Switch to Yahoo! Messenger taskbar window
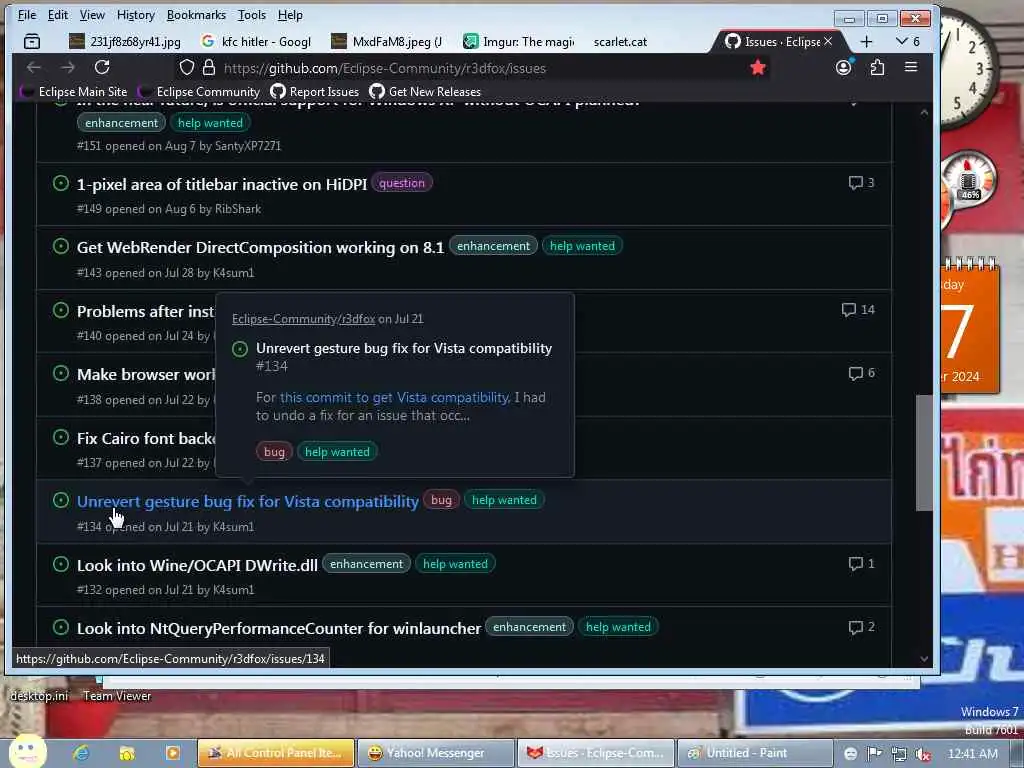 click(x=436, y=753)
